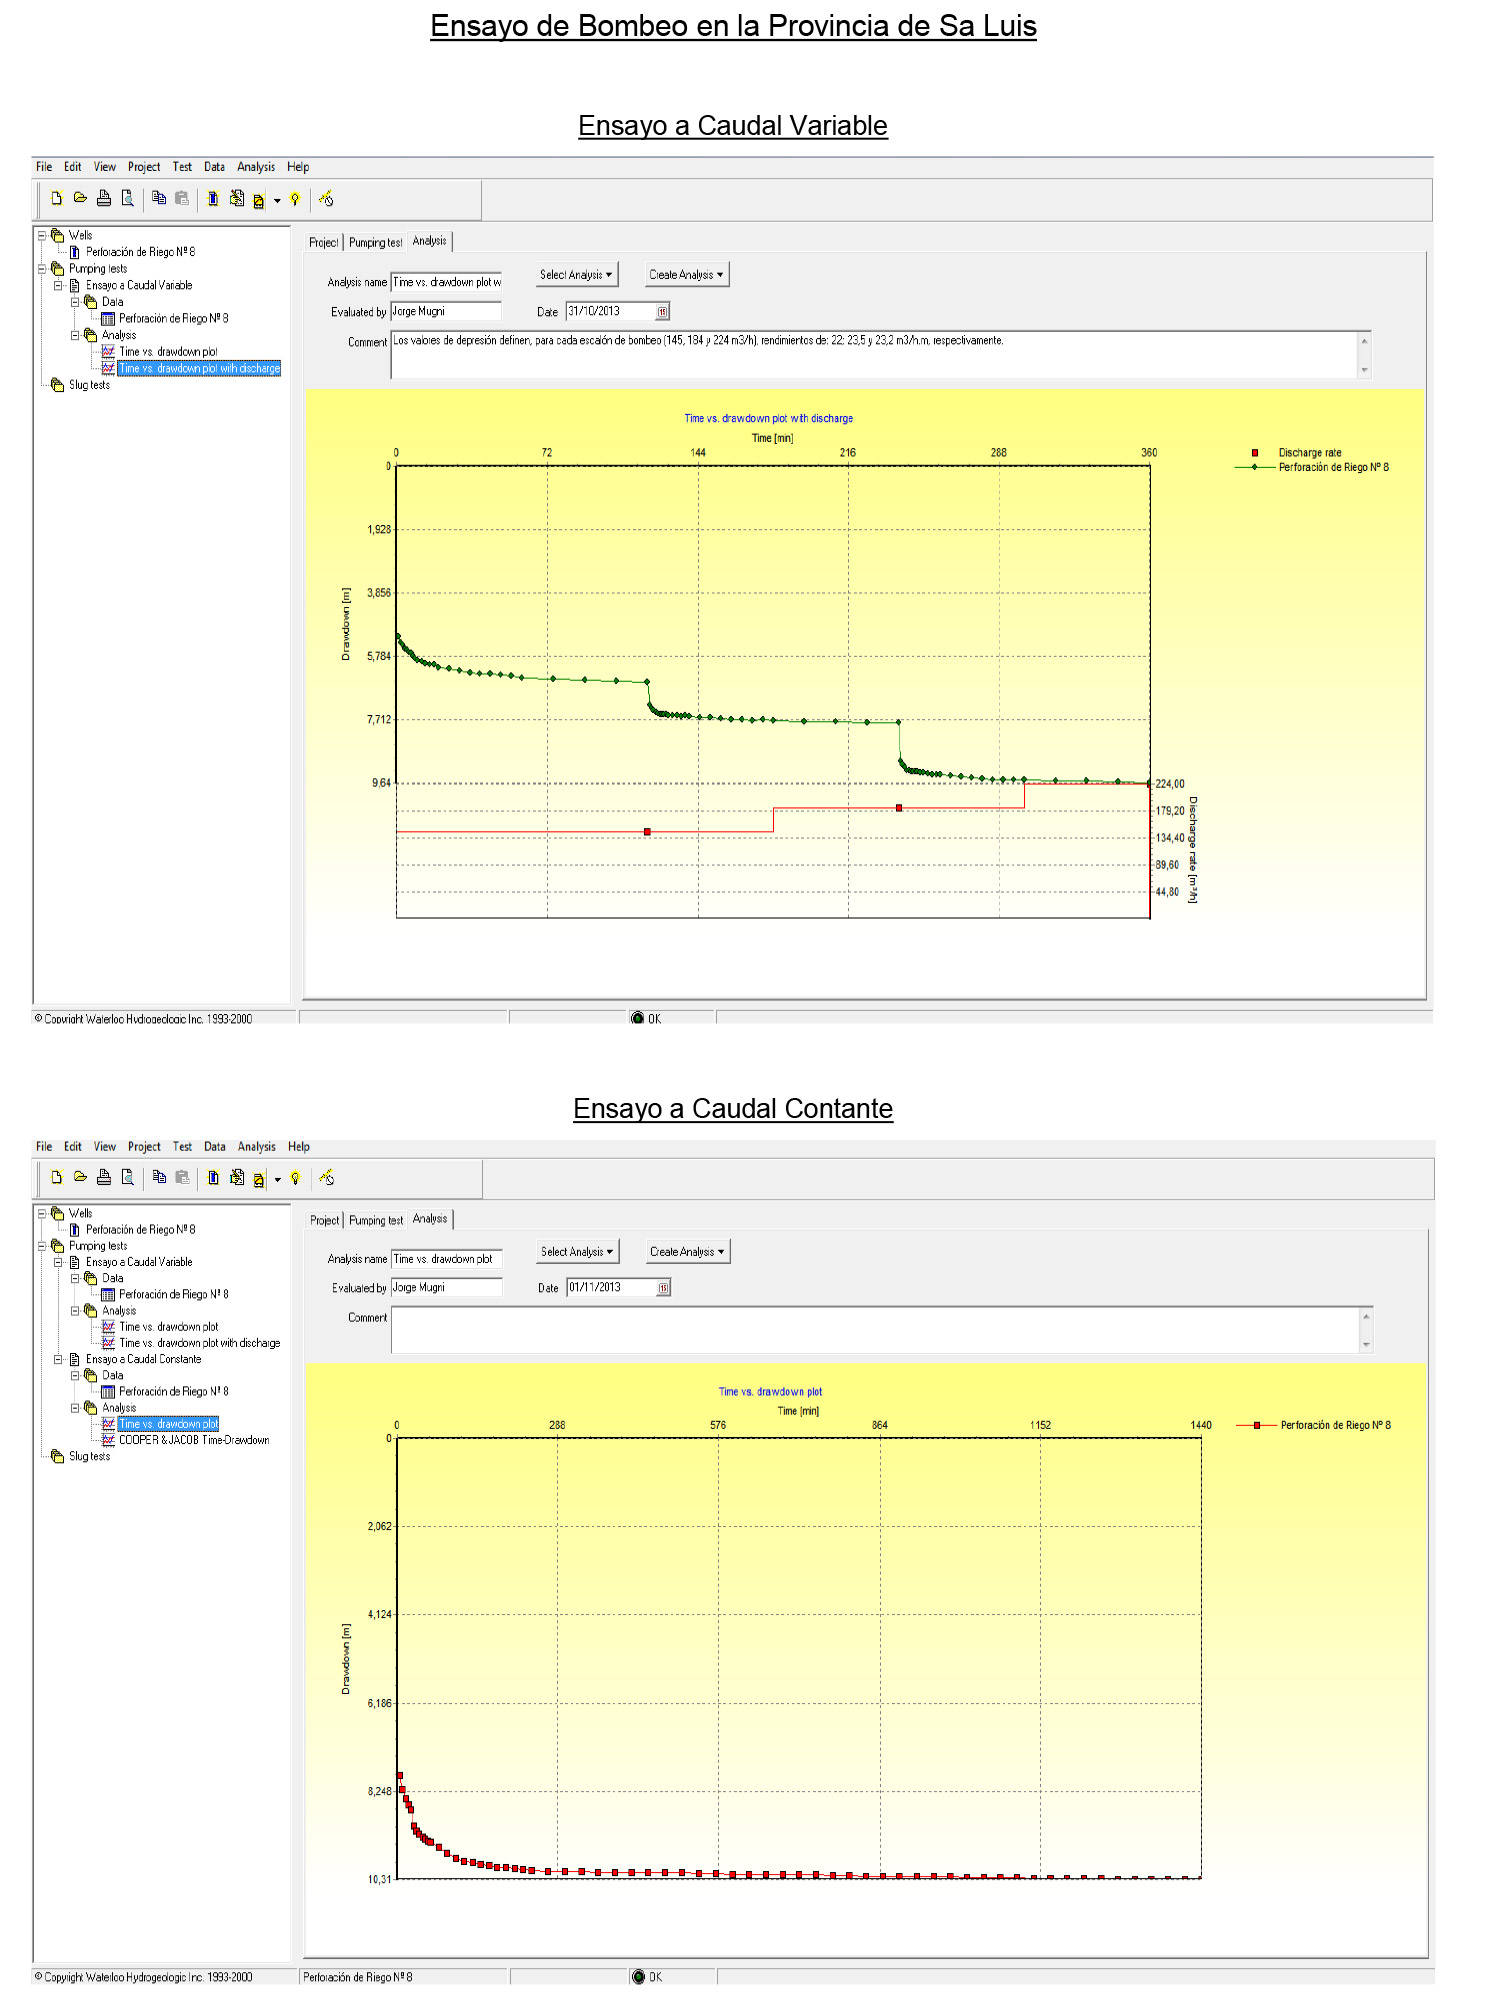Open Analysis menu in upper window
This screenshot has width=1507, height=2000.
(x=256, y=167)
